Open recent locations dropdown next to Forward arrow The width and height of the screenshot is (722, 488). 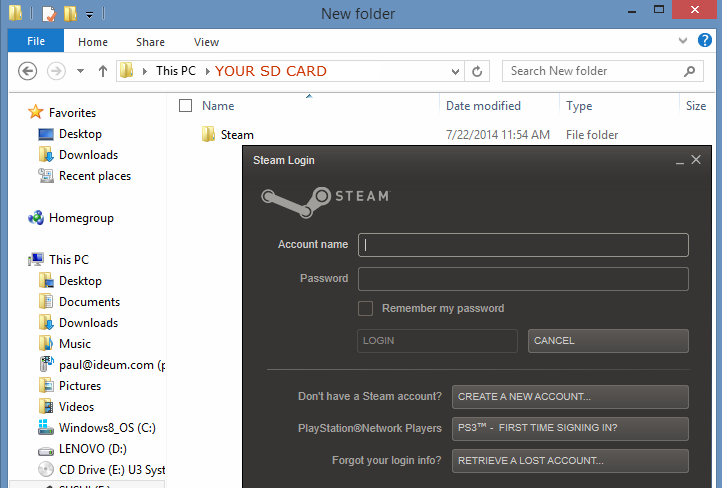(81, 71)
